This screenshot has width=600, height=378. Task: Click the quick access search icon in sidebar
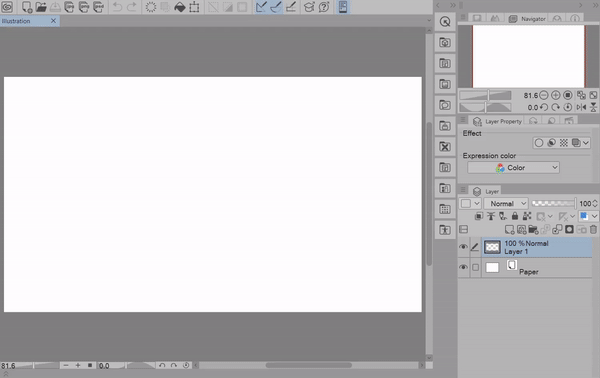[445, 22]
